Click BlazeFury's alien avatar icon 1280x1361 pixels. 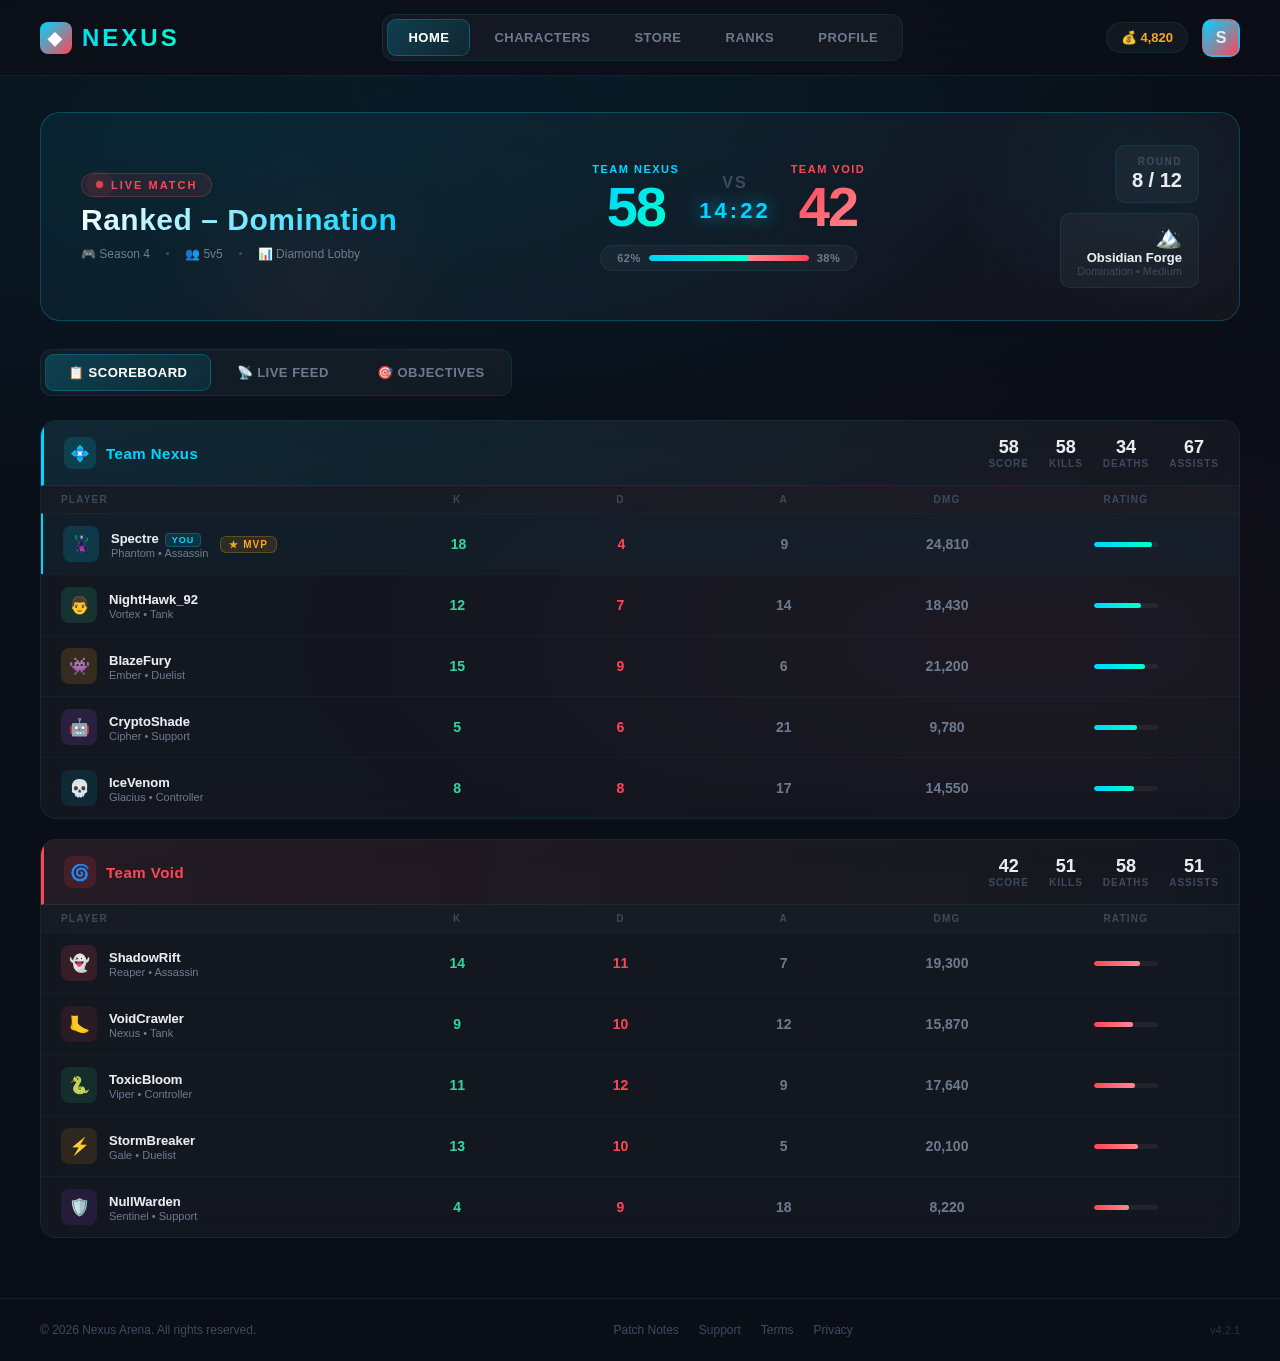click(79, 666)
